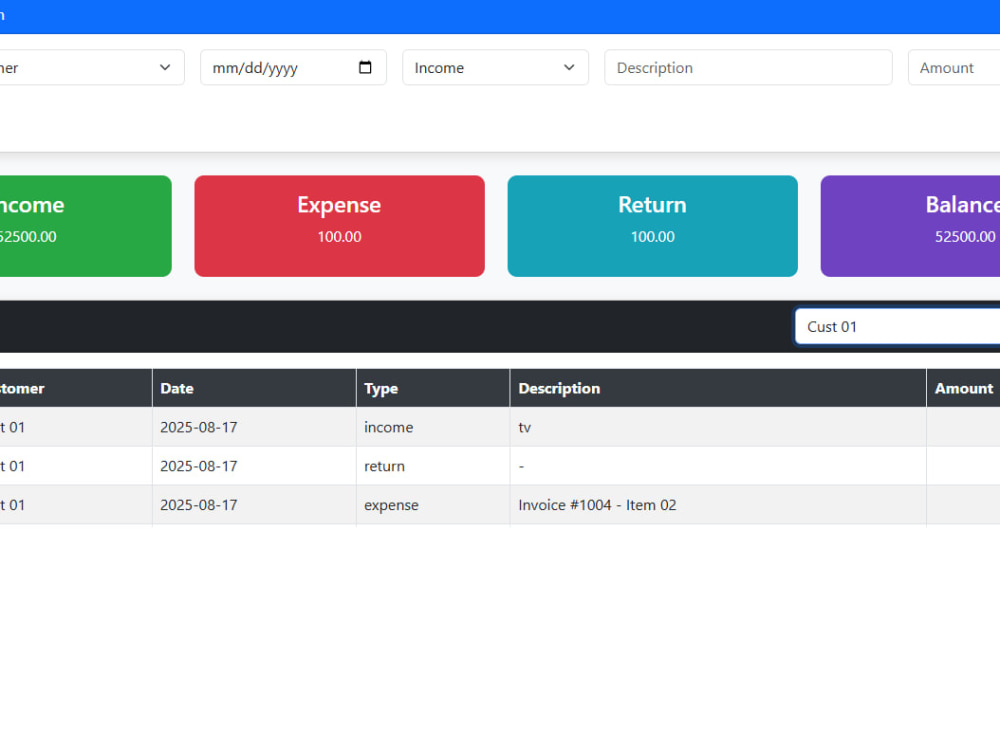
Task: Click the 'tv' description cell
Action: tap(718, 427)
